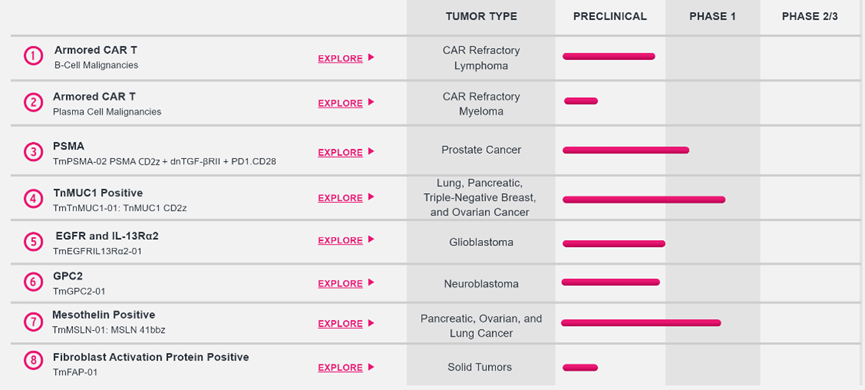The height and width of the screenshot is (390, 865).
Task: Click the Glioblastoma tumor type cell
Action: tap(481, 242)
